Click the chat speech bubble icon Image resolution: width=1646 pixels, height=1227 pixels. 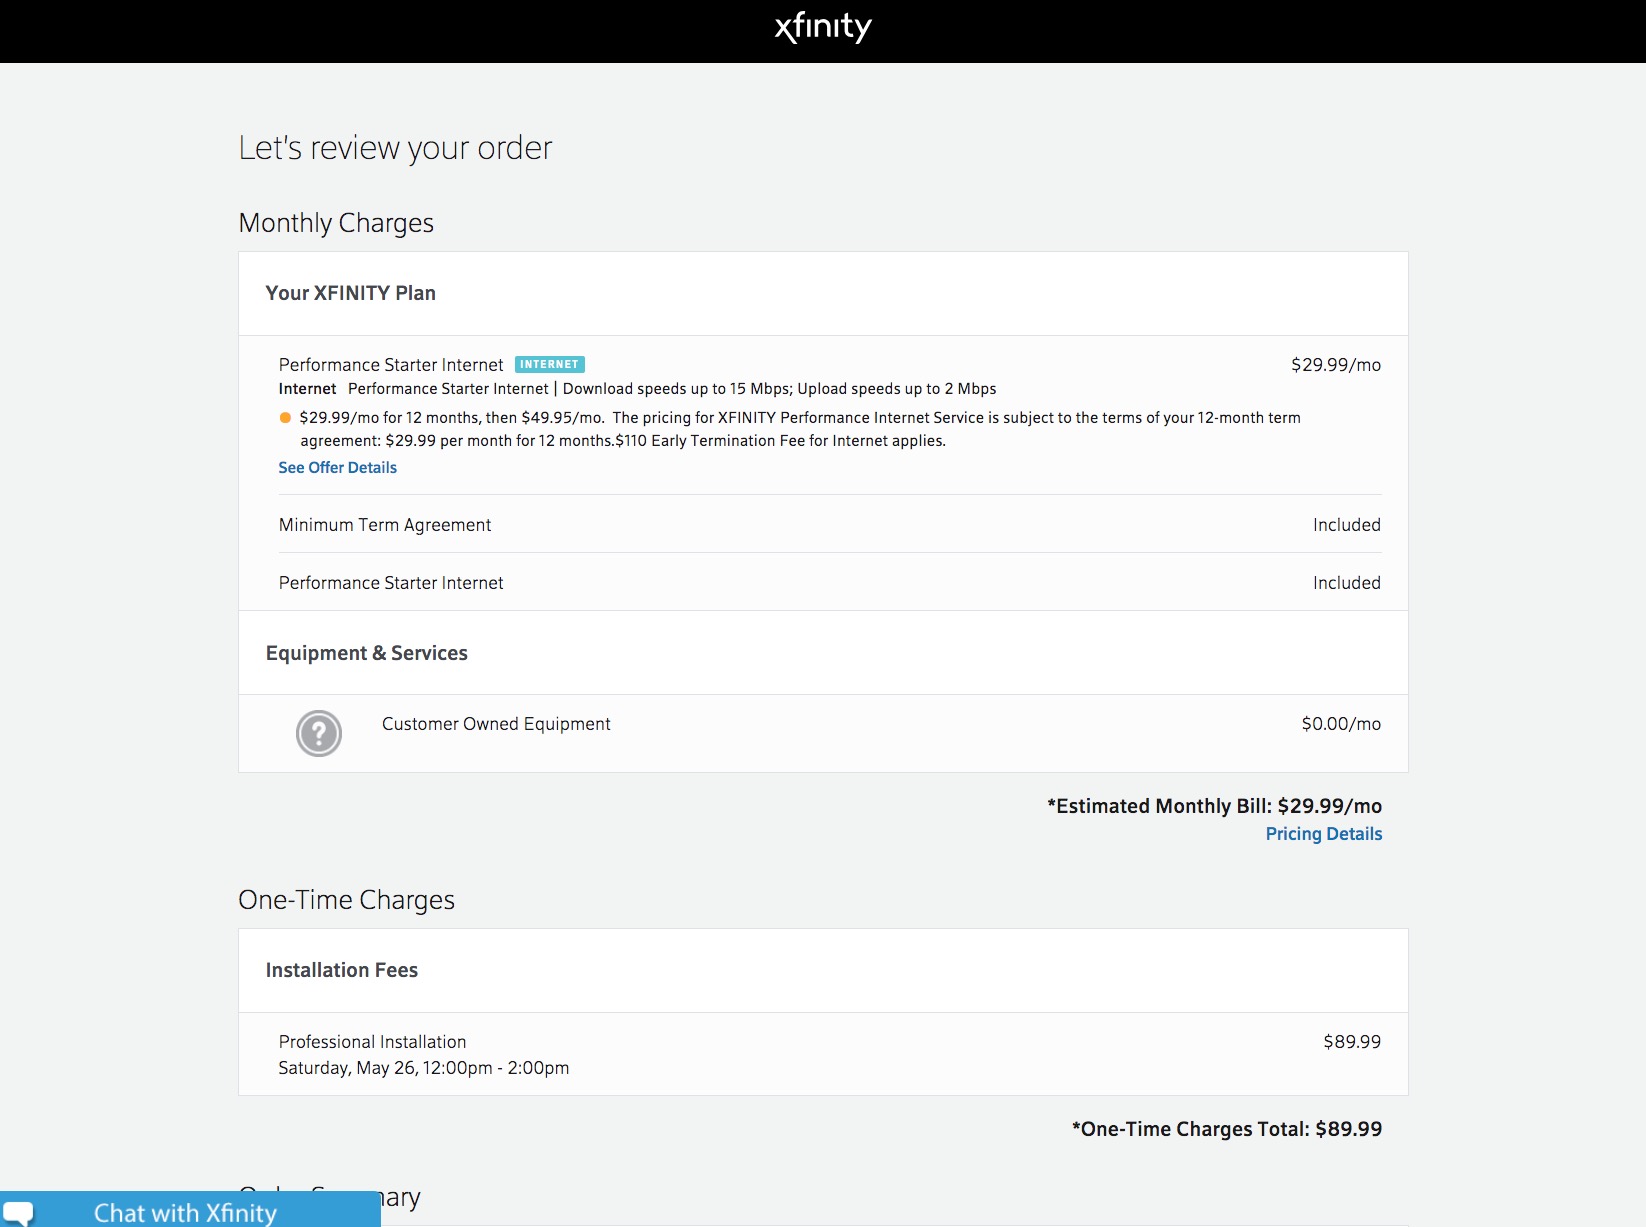[19, 1211]
